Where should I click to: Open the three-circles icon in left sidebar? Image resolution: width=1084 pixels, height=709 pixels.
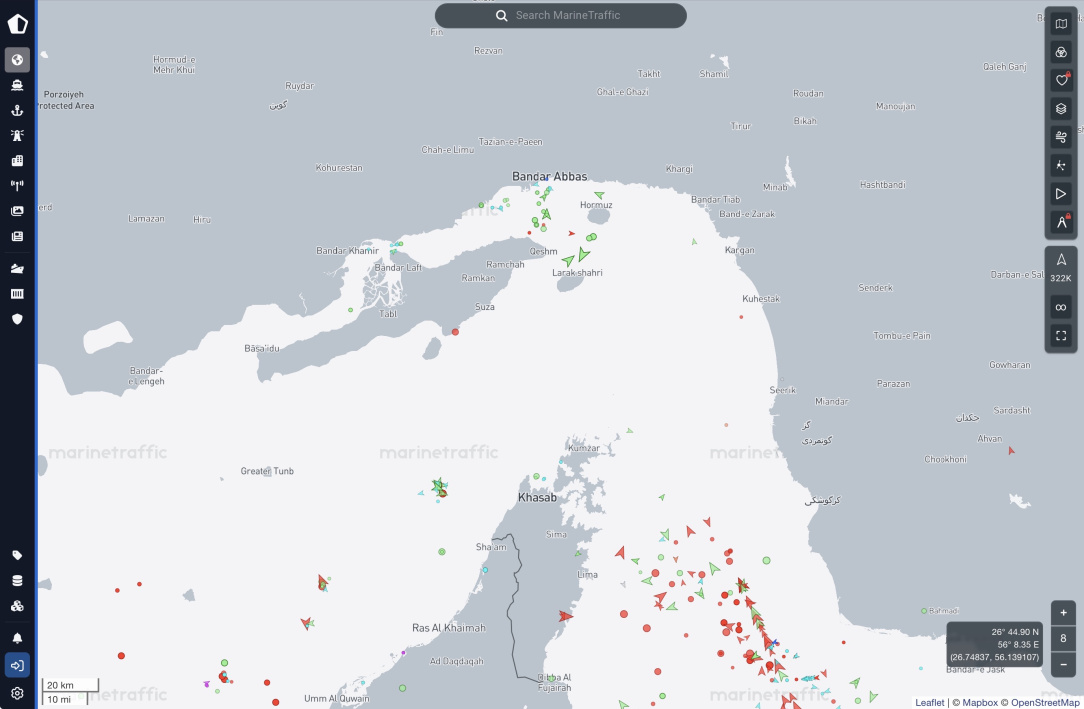click(x=17, y=606)
